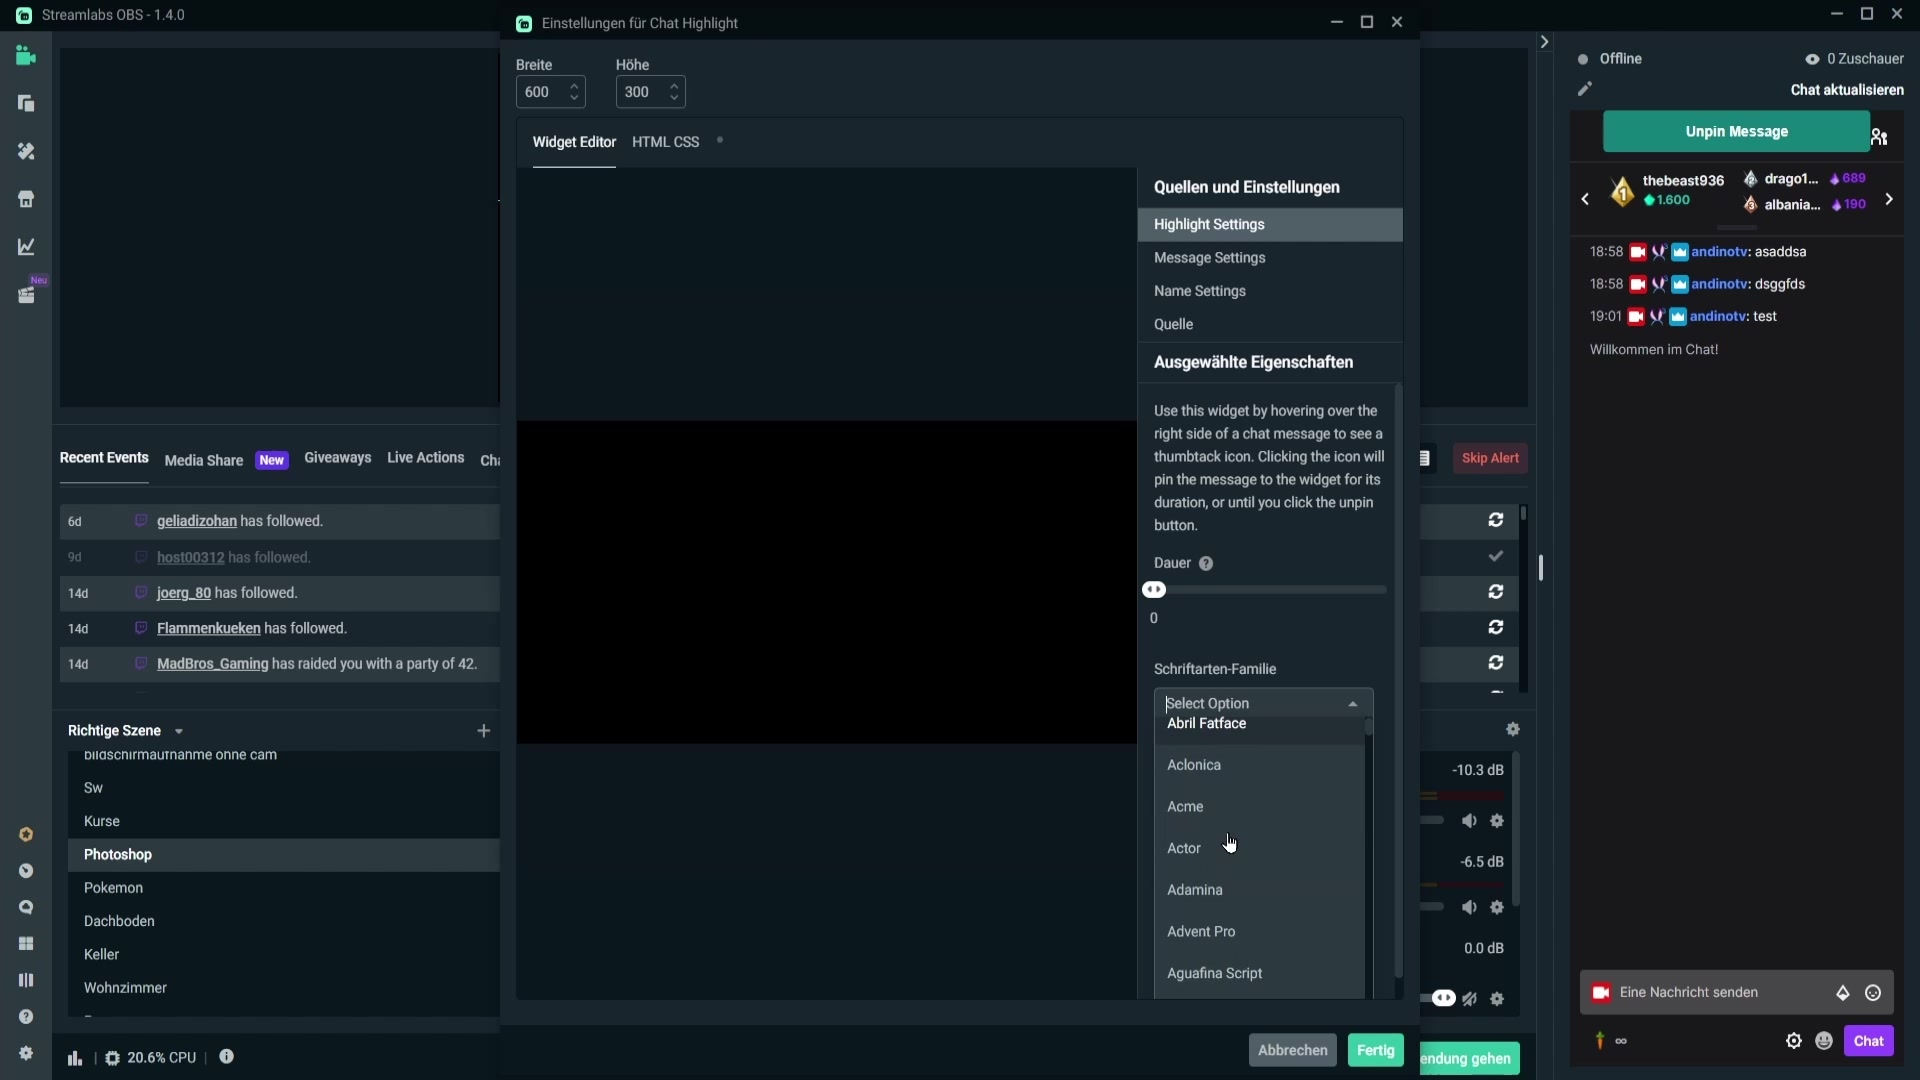Open the analytics chart icon in sidebar
Image resolution: width=1920 pixels, height=1080 pixels.
(26, 247)
